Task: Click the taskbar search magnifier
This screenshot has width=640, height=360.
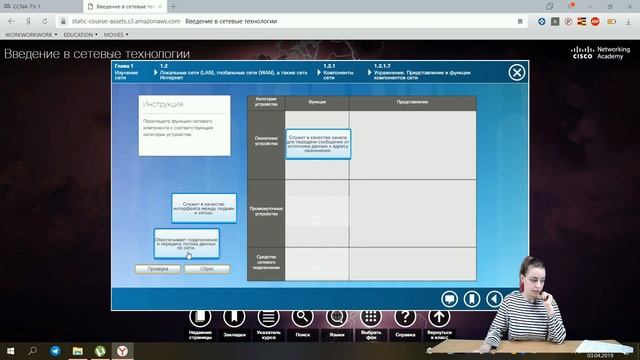Action: pyautogui.click(x=33, y=351)
